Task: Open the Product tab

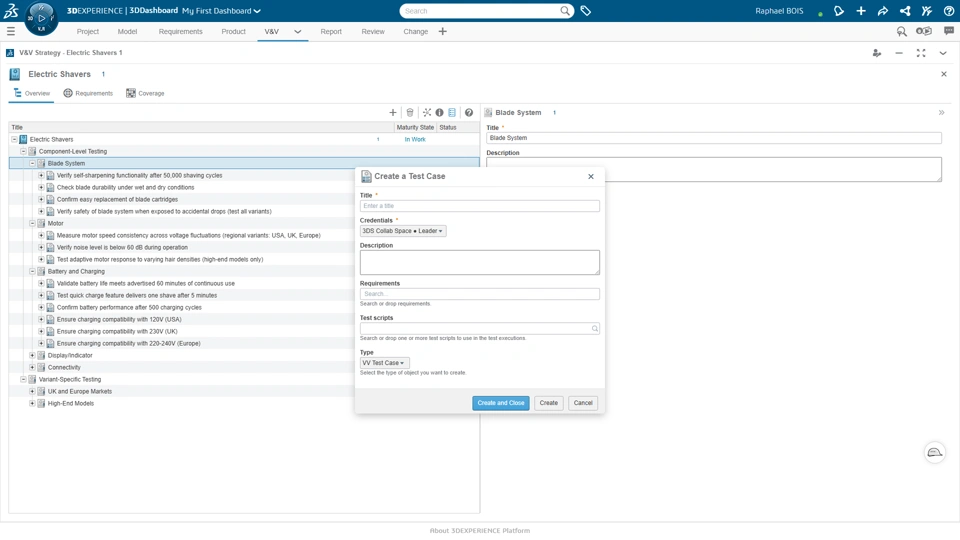Action: [x=233, y=32]
